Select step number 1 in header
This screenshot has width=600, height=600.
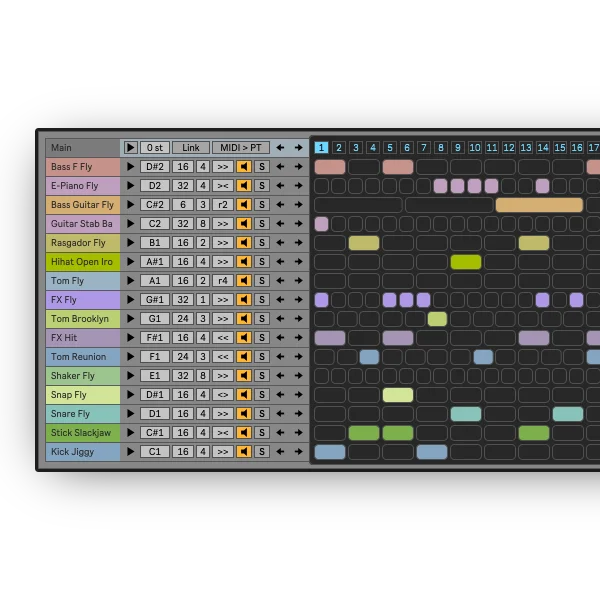coord(321,148)
